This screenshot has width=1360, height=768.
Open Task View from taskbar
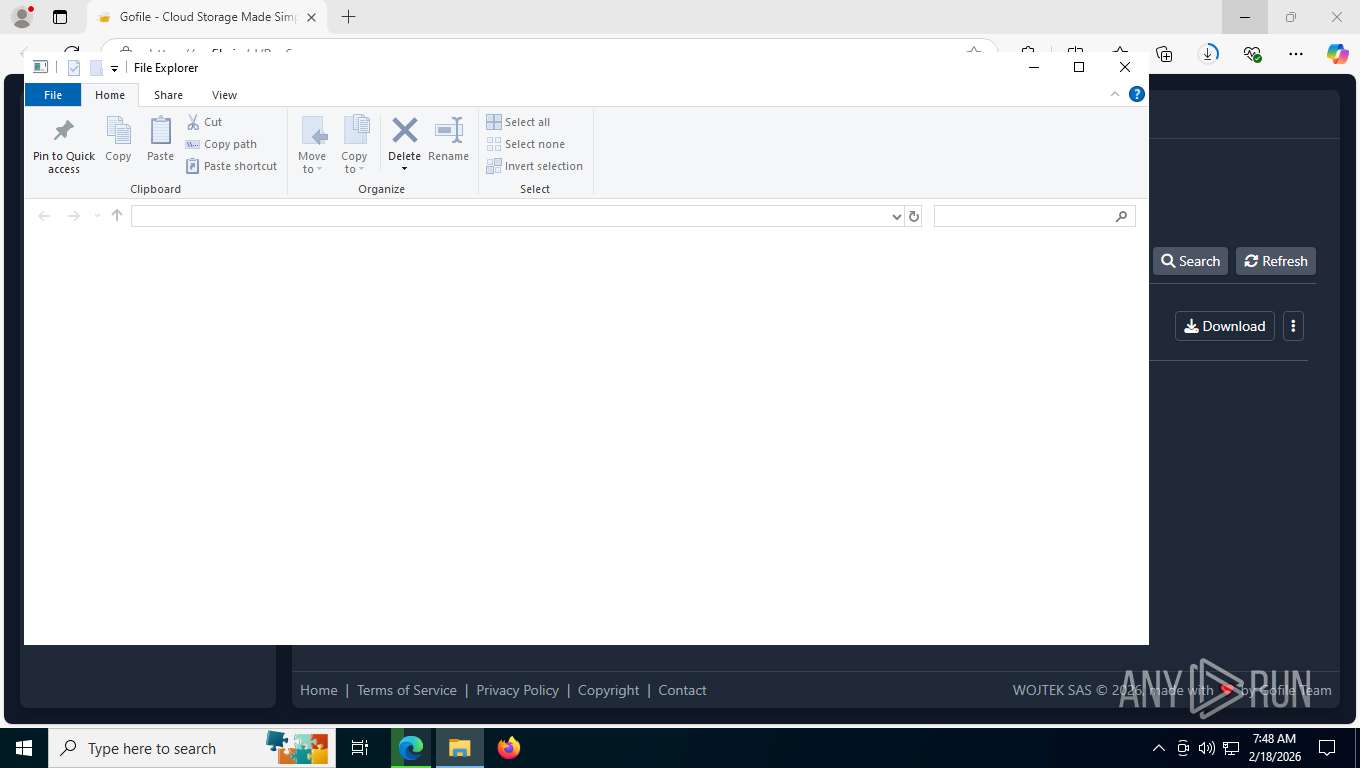360,748
